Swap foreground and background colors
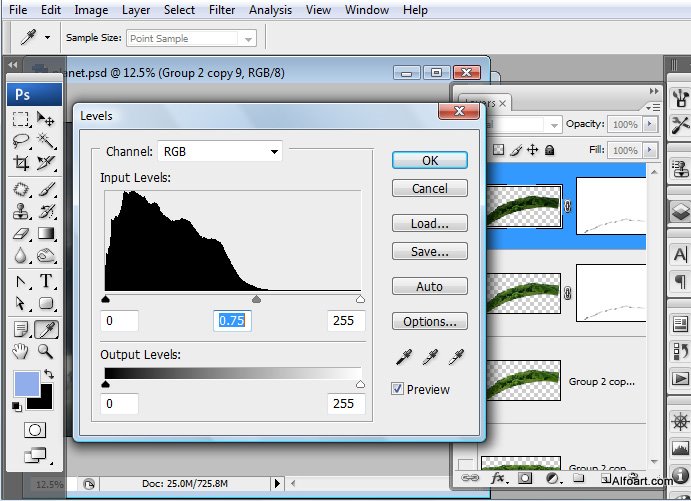 [48, 373]
